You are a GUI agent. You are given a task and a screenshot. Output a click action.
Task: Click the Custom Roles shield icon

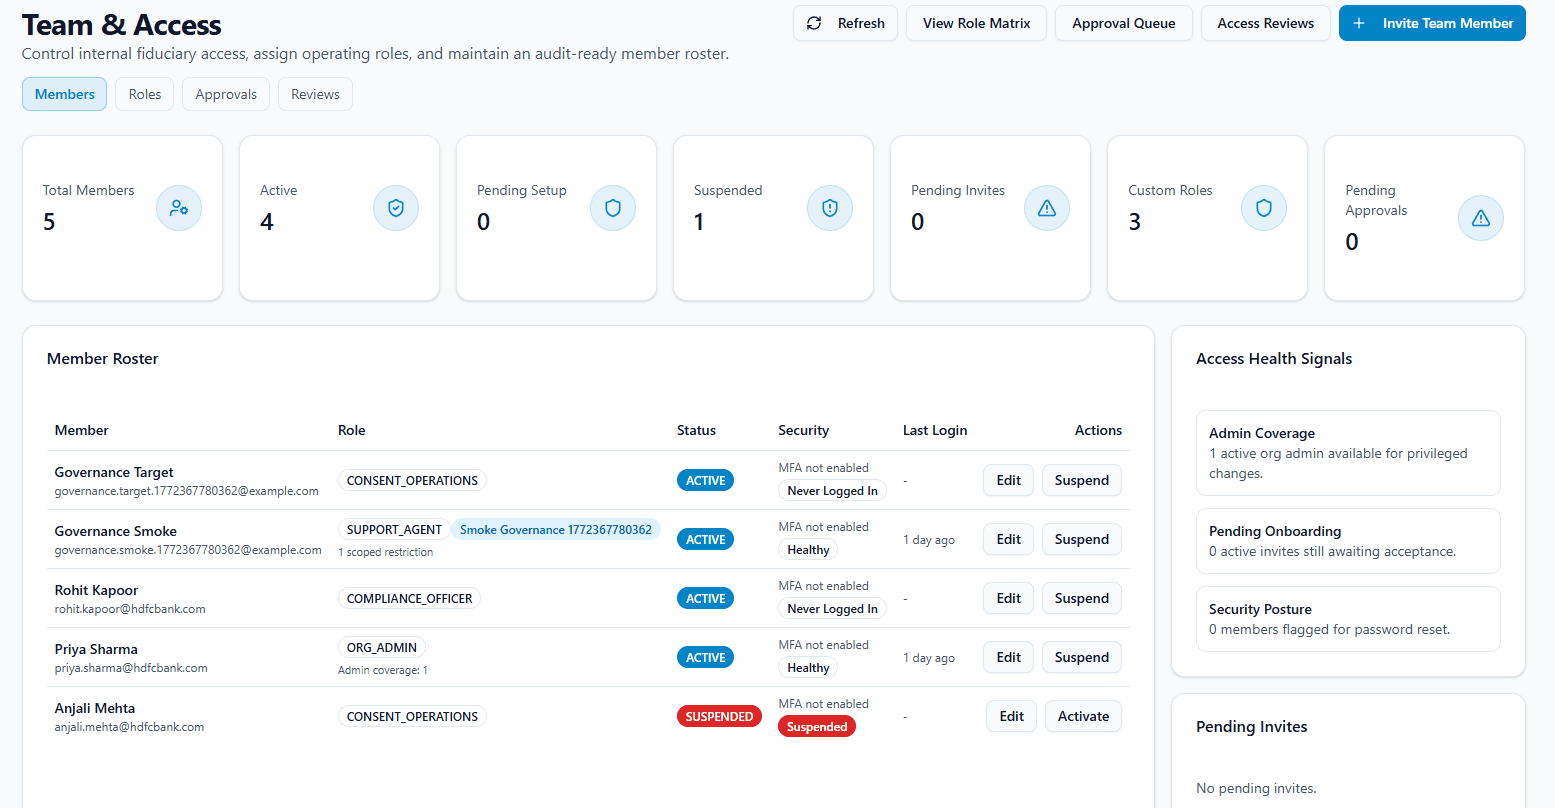coord(1264,208)
